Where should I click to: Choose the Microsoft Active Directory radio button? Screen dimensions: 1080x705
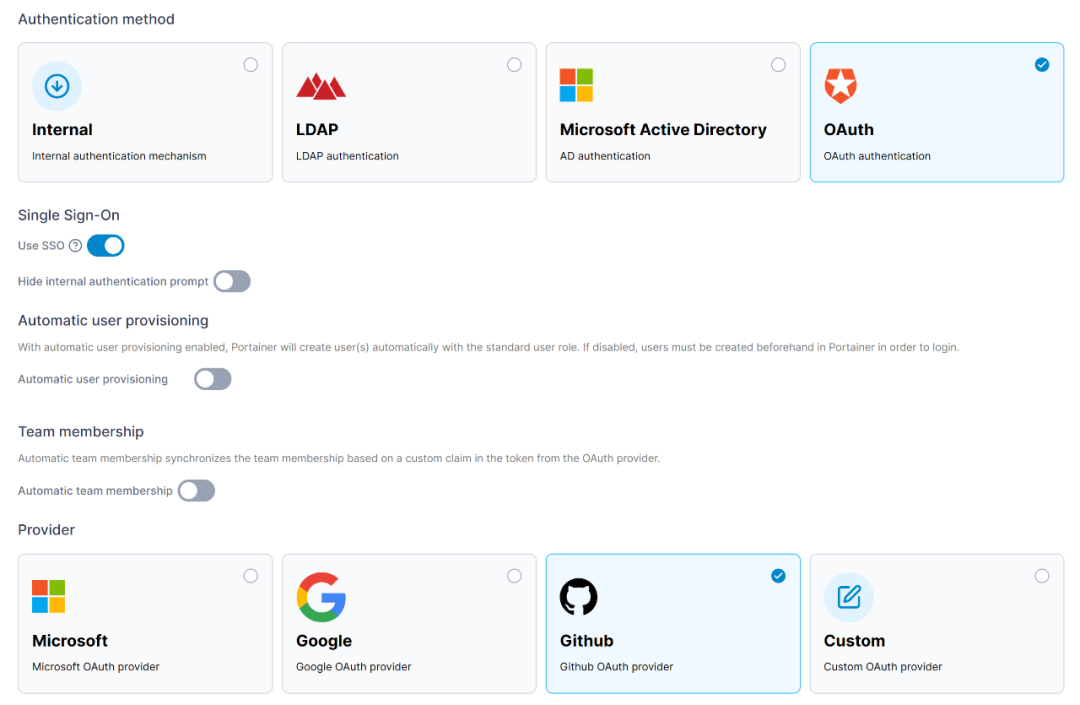778,65
